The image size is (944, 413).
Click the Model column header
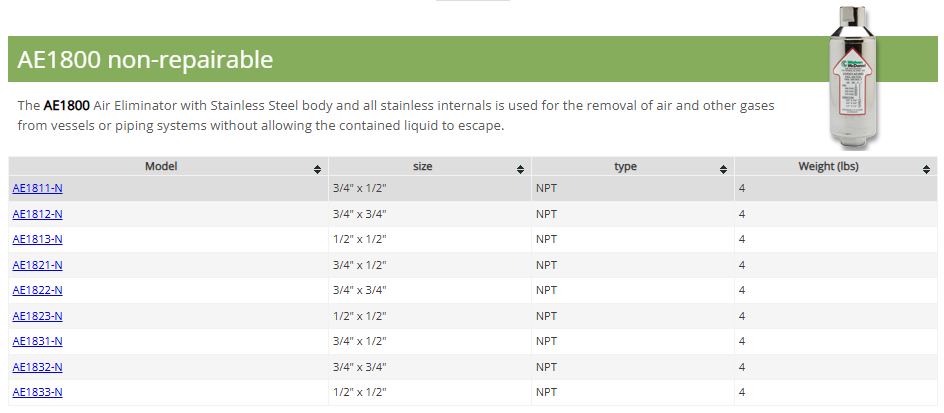pos(160,167)
